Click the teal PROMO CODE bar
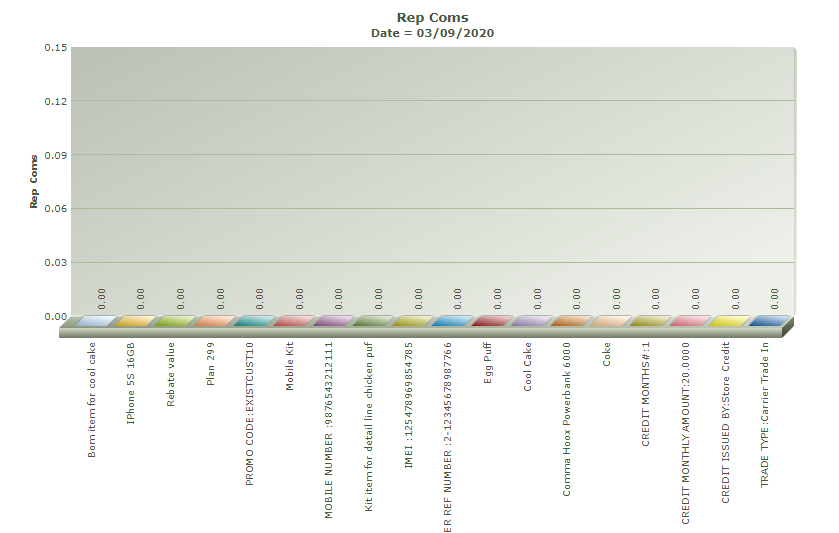Viewport: 839px width, 533px height. [x=254, y=321]
